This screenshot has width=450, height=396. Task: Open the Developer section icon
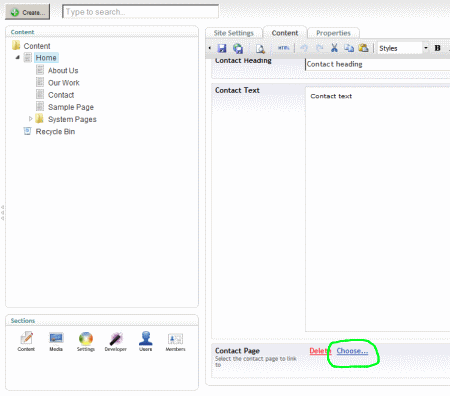pyautogui.click(x=115, y=341)
